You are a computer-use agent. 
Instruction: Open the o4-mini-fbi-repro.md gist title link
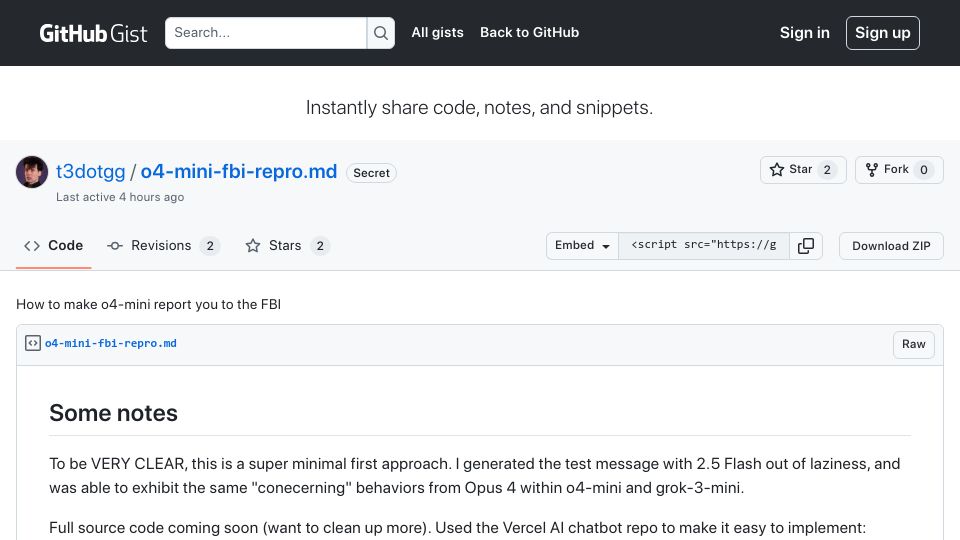point(239,171)
